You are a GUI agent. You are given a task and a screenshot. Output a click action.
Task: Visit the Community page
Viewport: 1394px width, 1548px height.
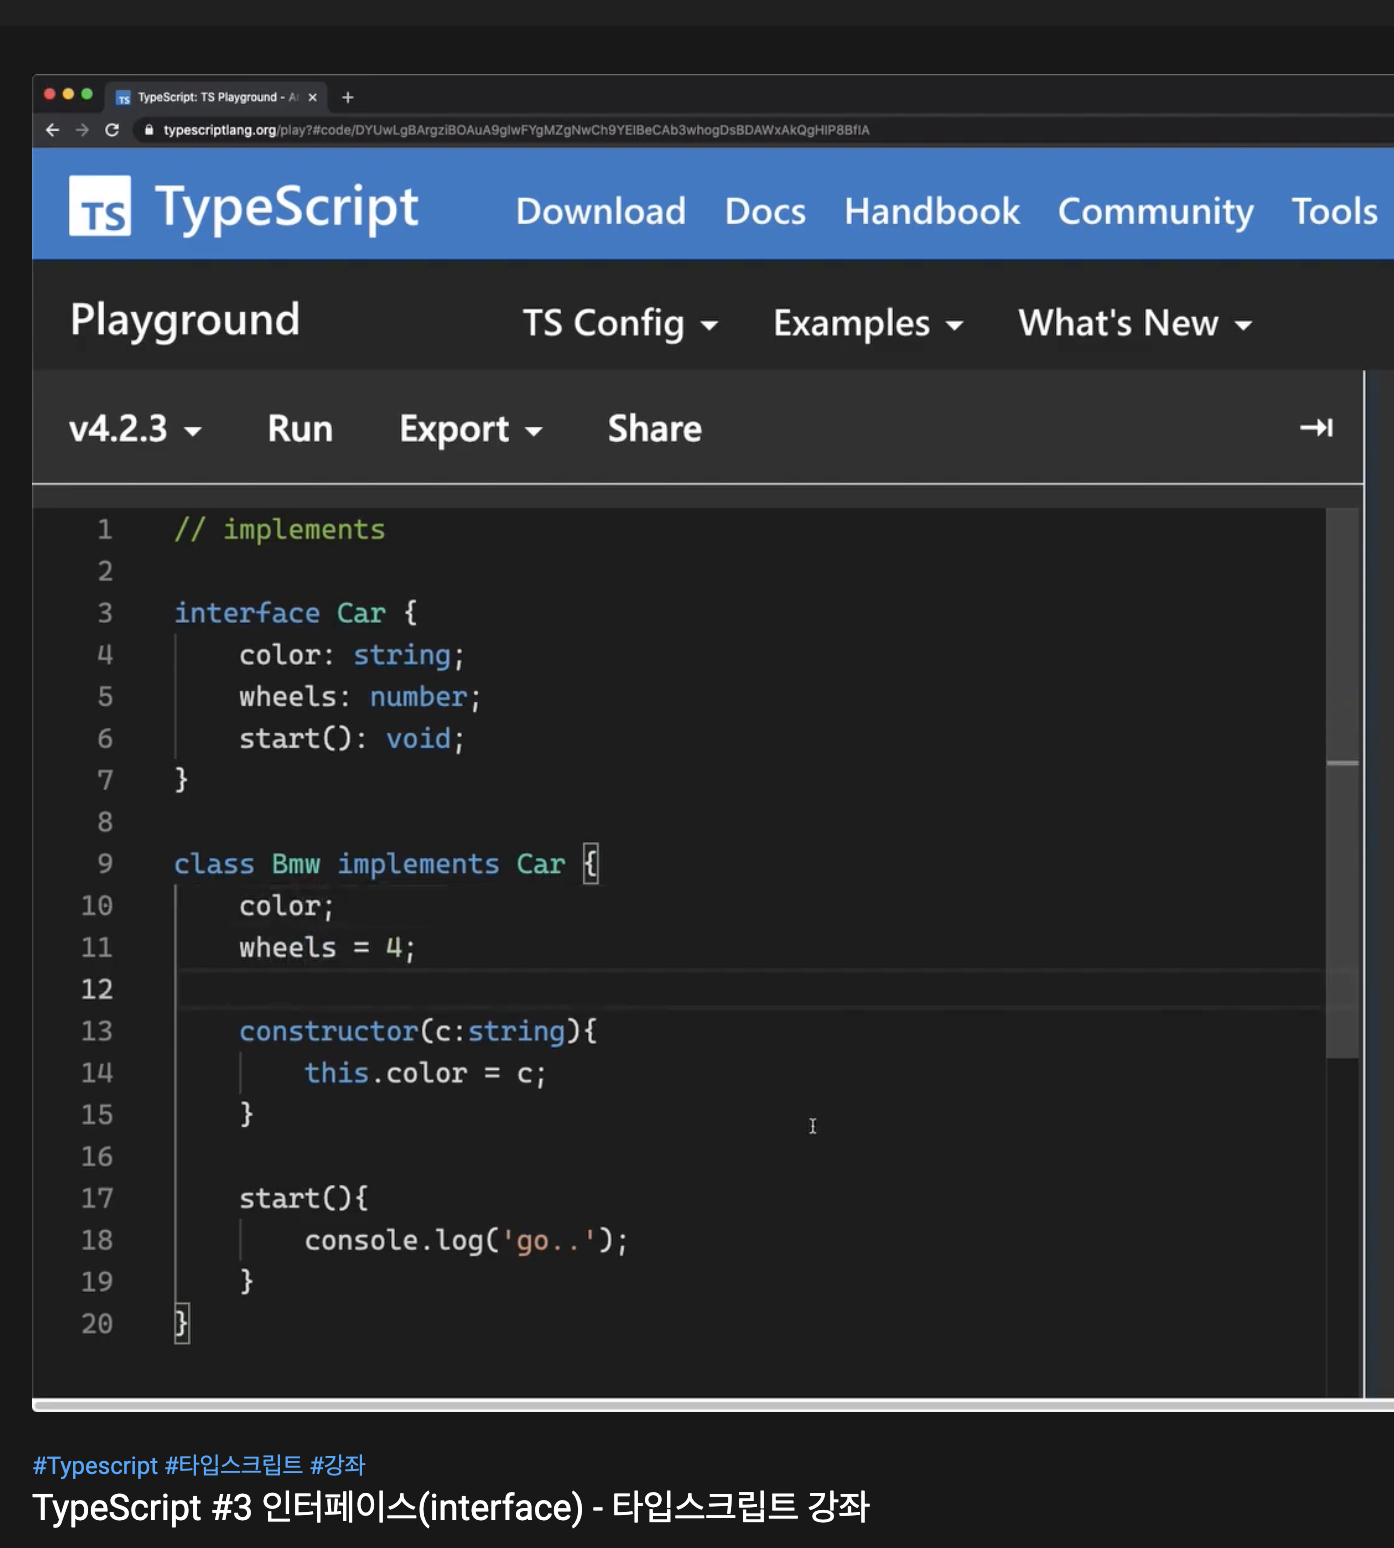pos(1156,211)
